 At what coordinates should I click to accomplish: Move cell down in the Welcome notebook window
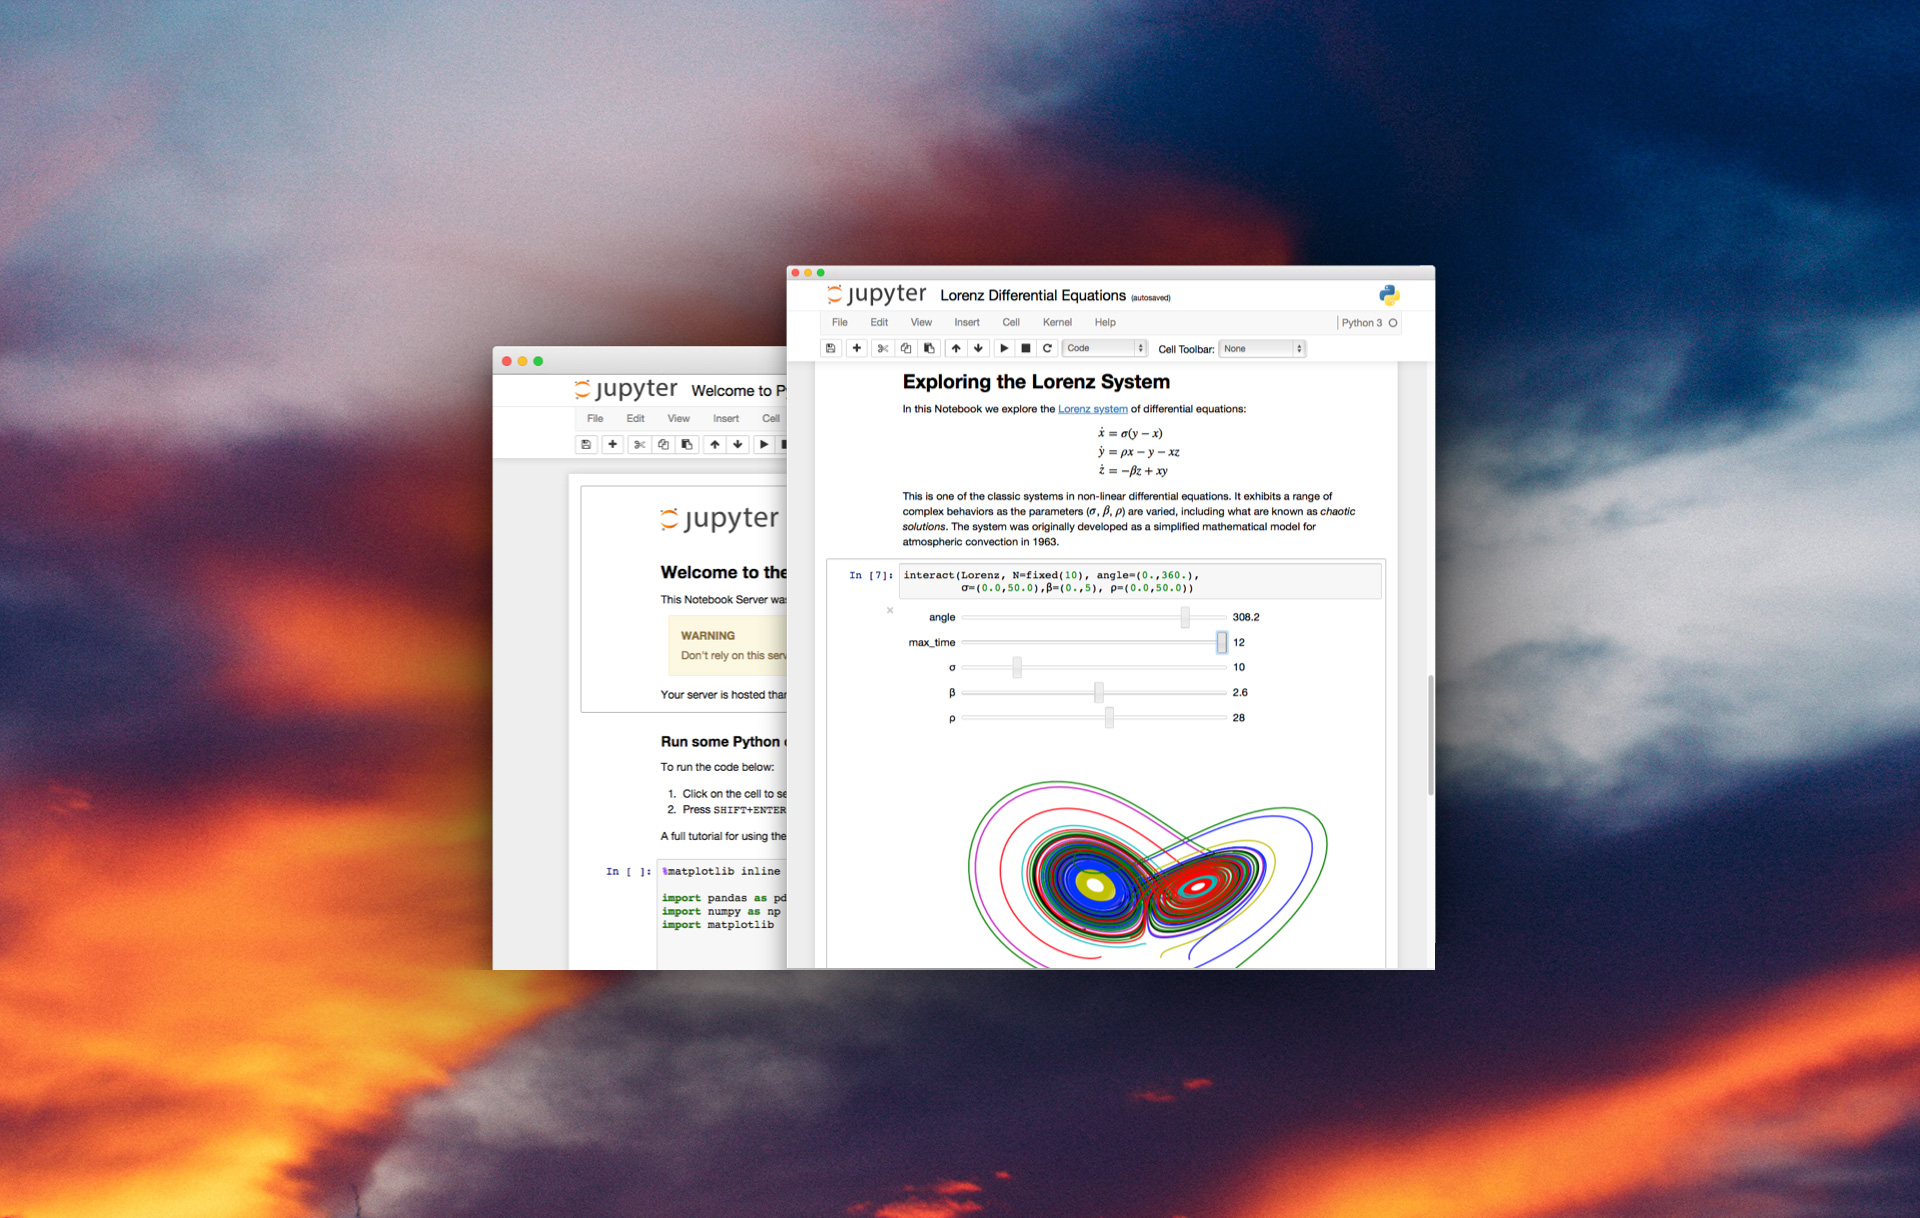738,444
